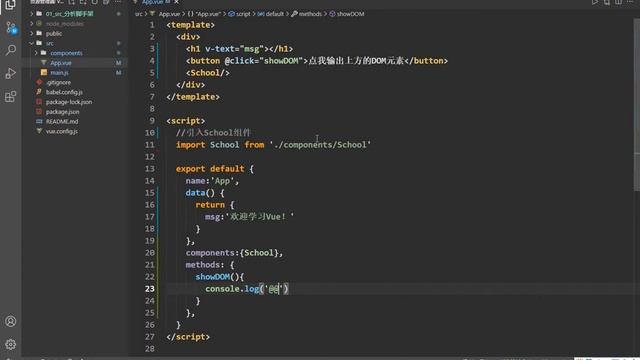Screen dimensions: 640x360
Task: Click the console.log statement on line 23
Action: click(x=247, y=289)
